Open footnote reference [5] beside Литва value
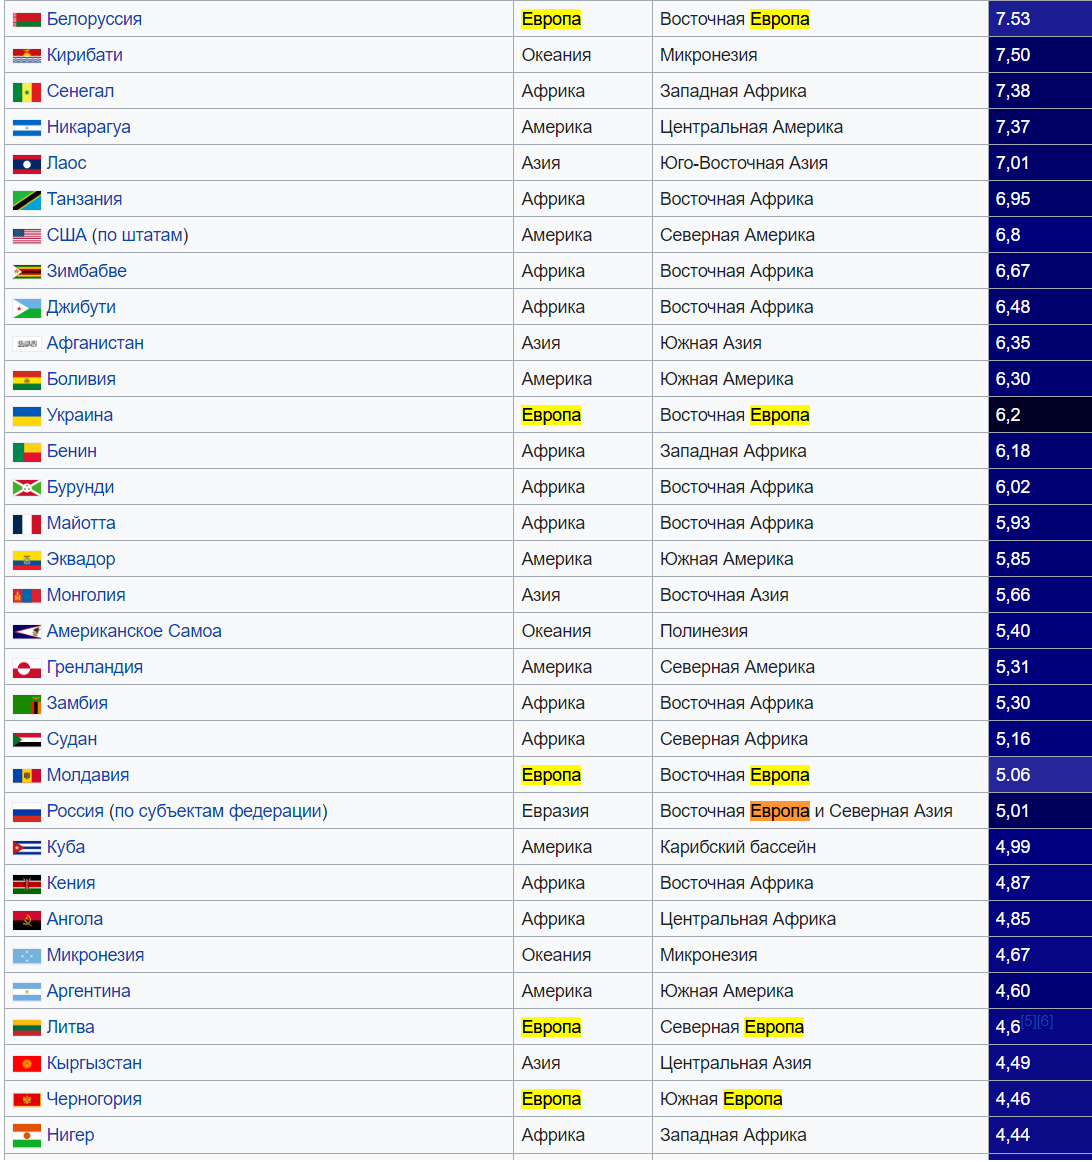This screenshot has width=1092, height=1162. pyautogui.click(x=1028, y=1021)
